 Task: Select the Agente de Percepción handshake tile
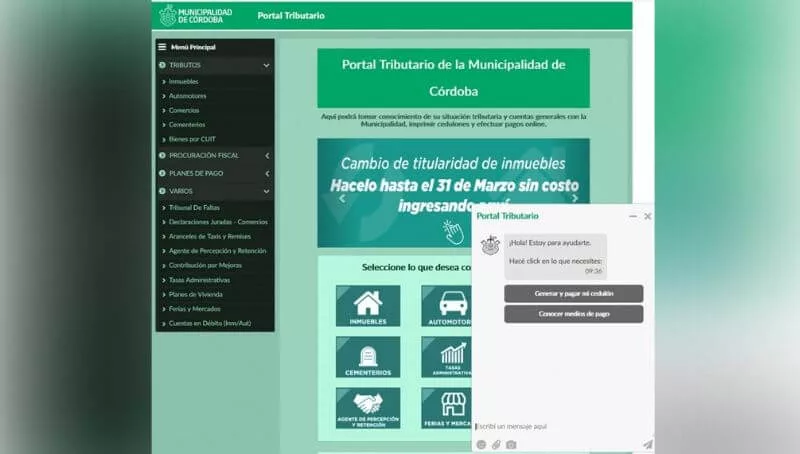pos(367,408)
